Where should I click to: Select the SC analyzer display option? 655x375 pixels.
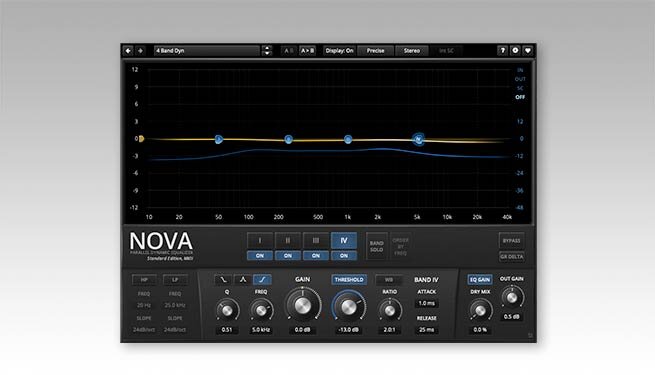tap(520, 88)
